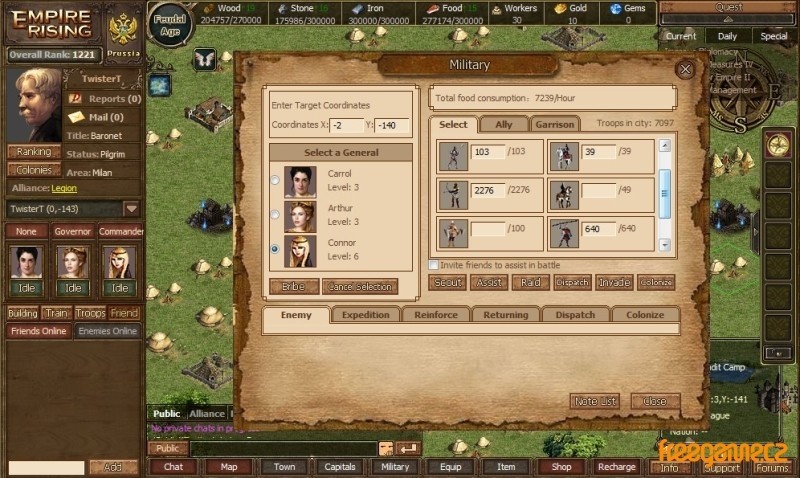The width and height of the screenshot is (800, 478).
Task: Click the TwisterT player portrait
Action: point(35,105)
